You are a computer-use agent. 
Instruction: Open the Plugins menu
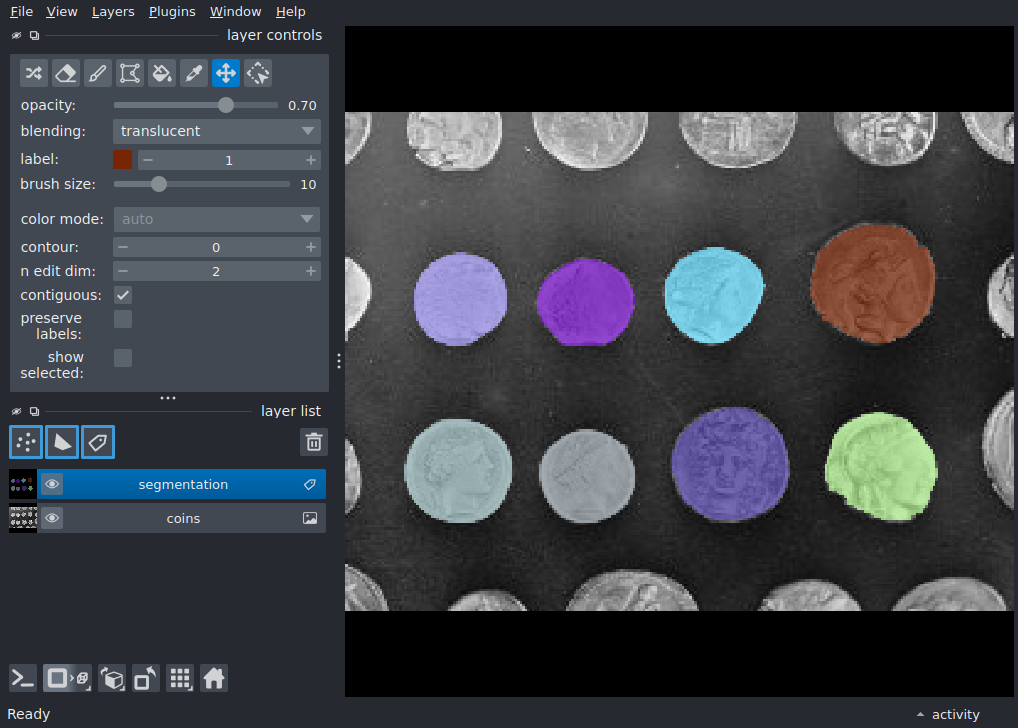coord(172,12)
